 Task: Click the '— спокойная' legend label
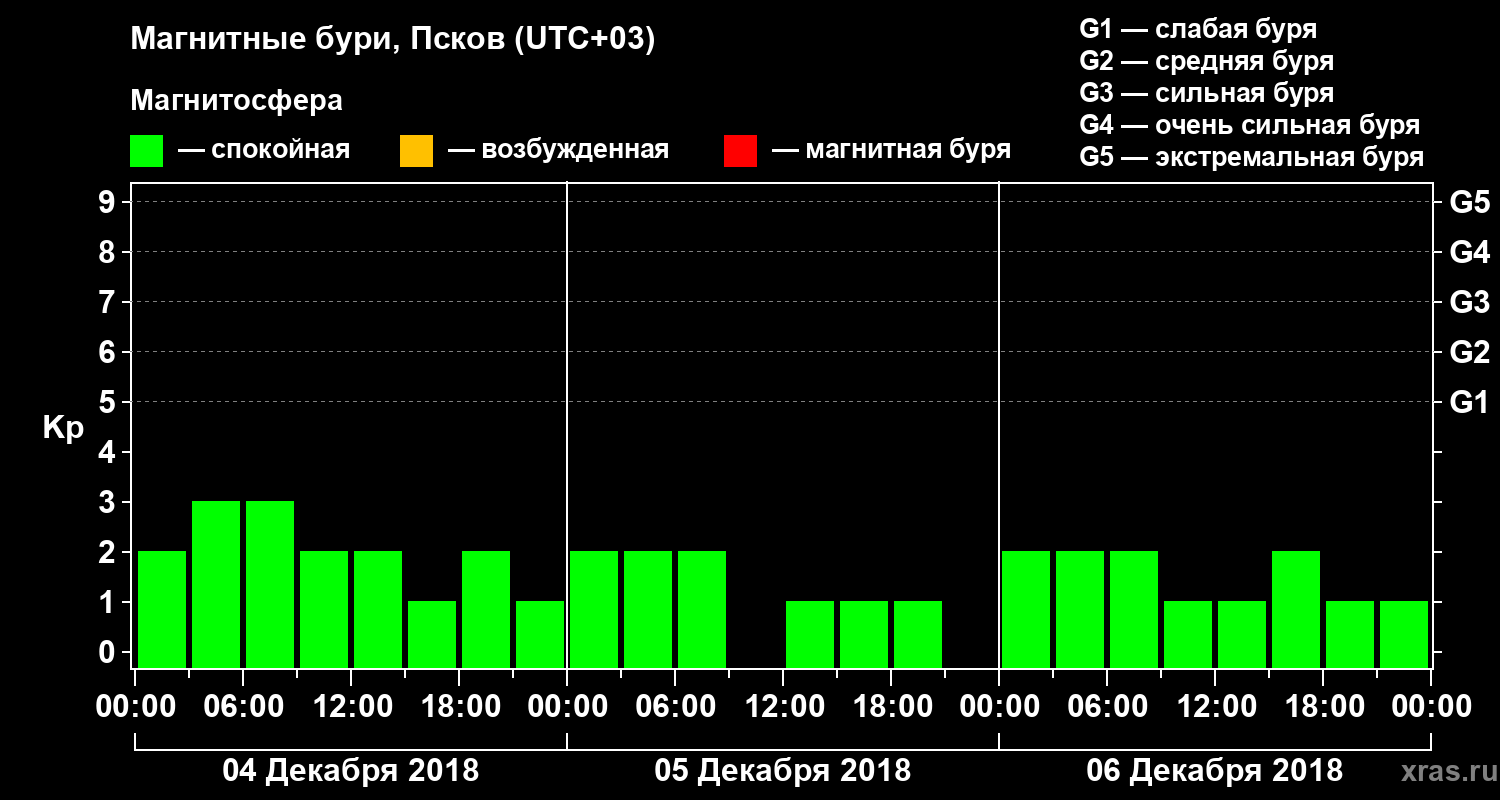pyautogui.click(x=264, y=150)
